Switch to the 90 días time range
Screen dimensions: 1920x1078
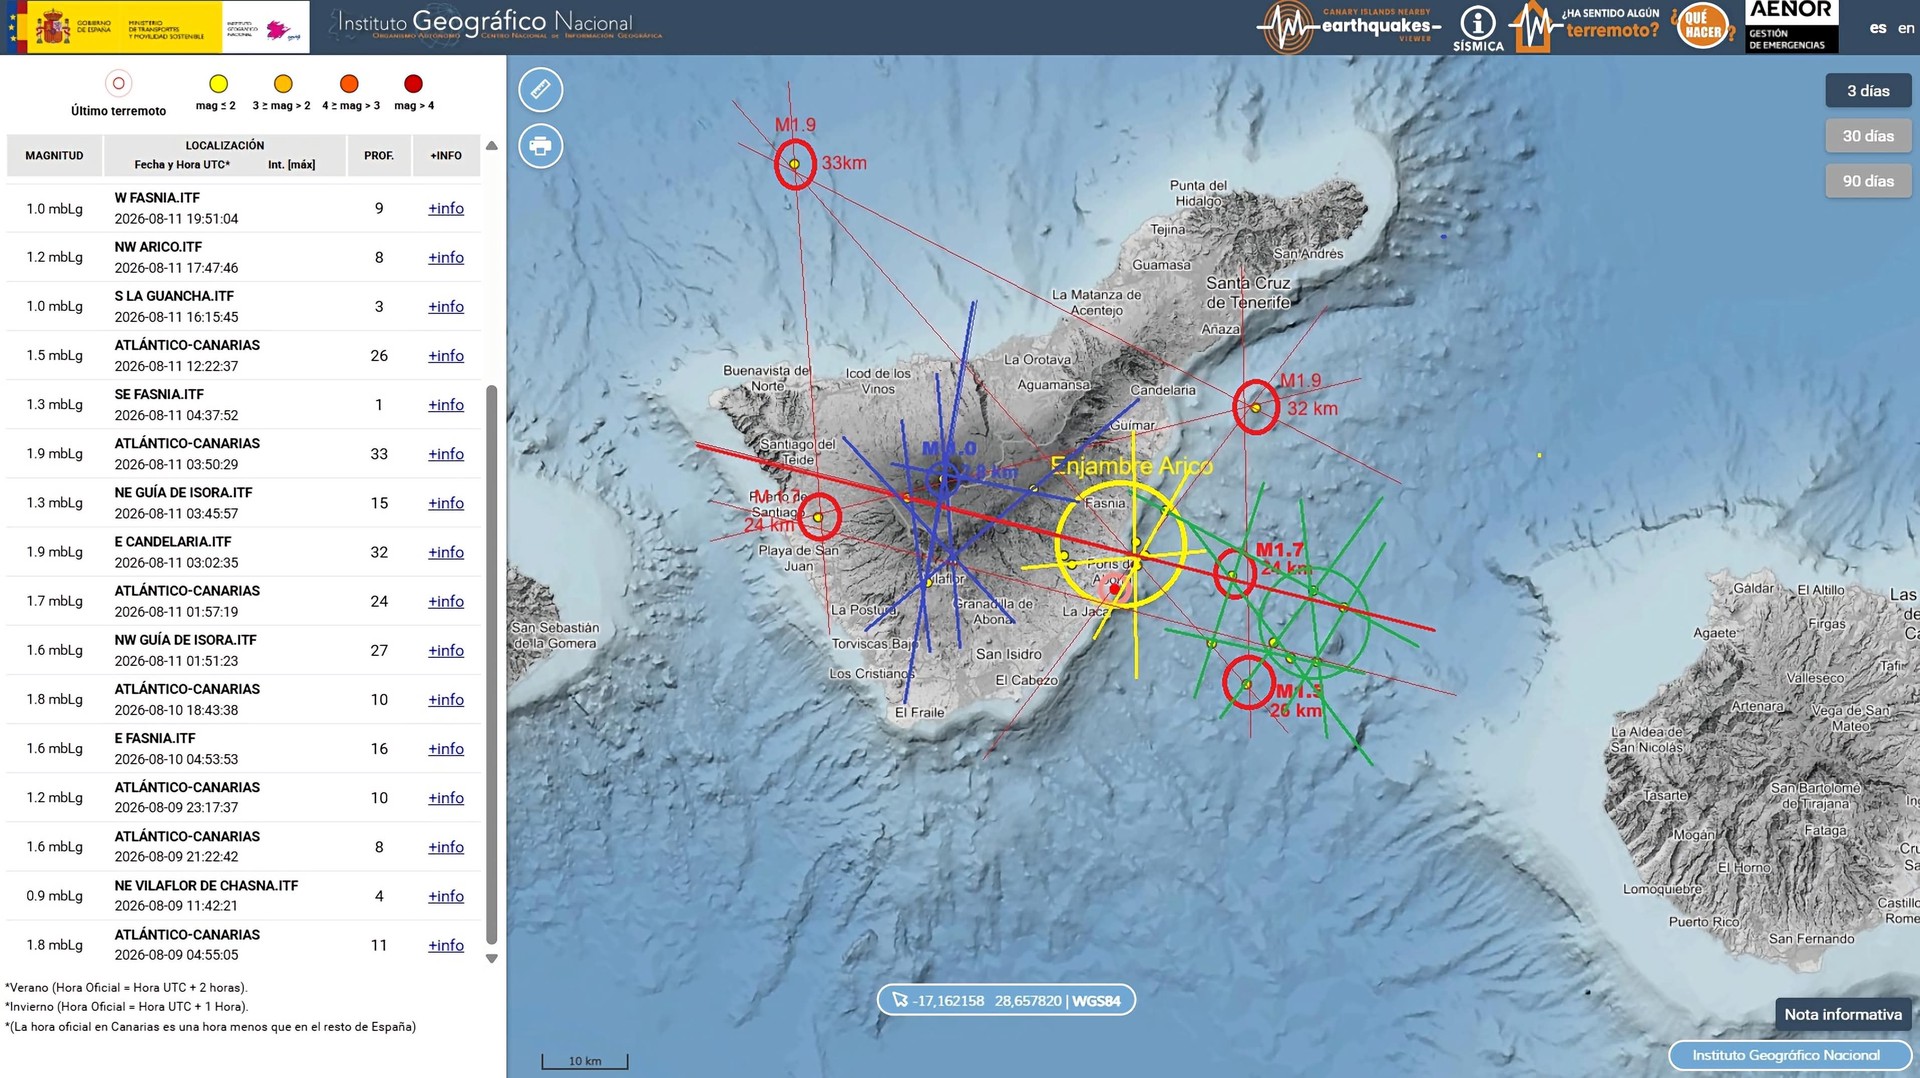(1868, 181)
